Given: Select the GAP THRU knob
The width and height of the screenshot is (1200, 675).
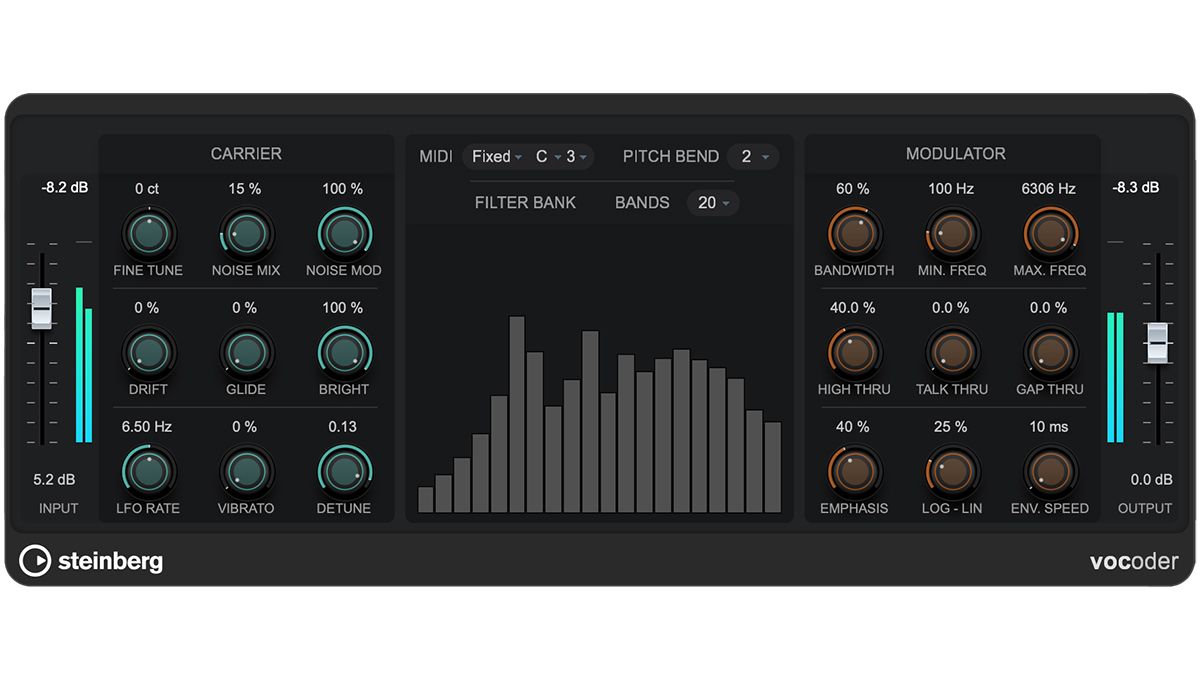Looking at the screenshot, I should point(1050,353).
